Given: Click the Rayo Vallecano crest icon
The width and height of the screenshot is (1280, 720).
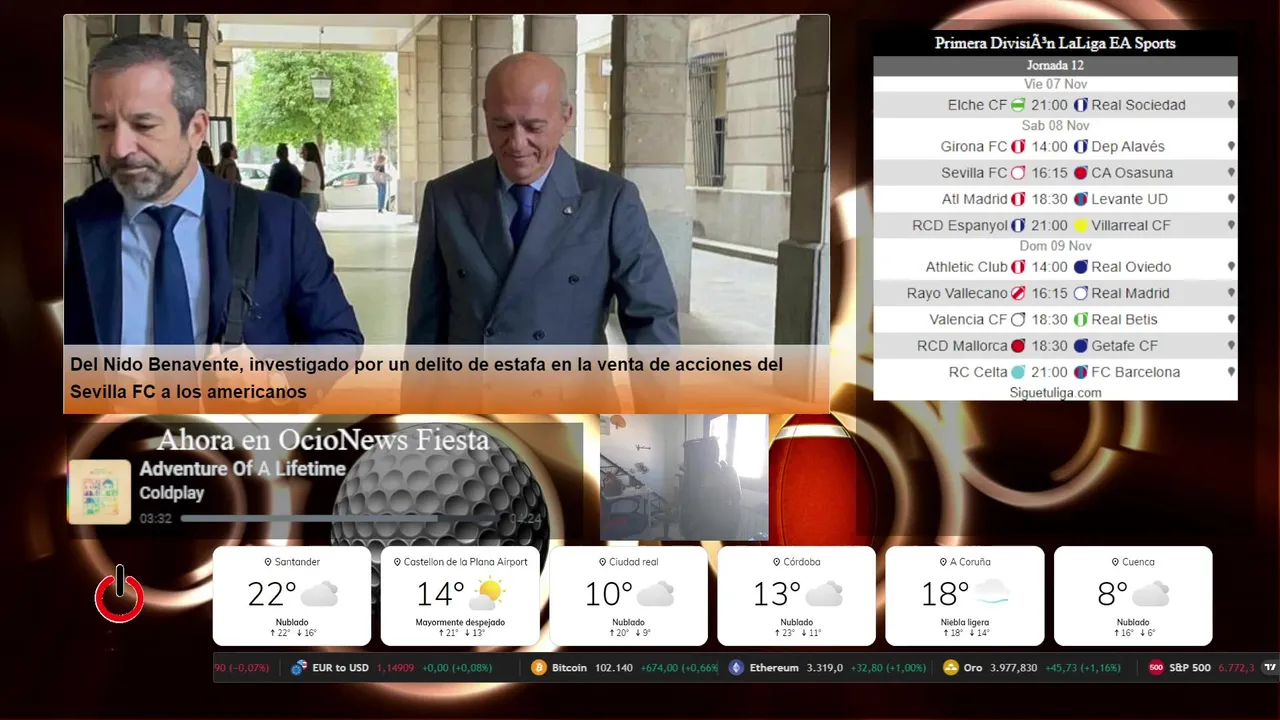Looking at the screenshot, I should click(x=1018, y=294).
